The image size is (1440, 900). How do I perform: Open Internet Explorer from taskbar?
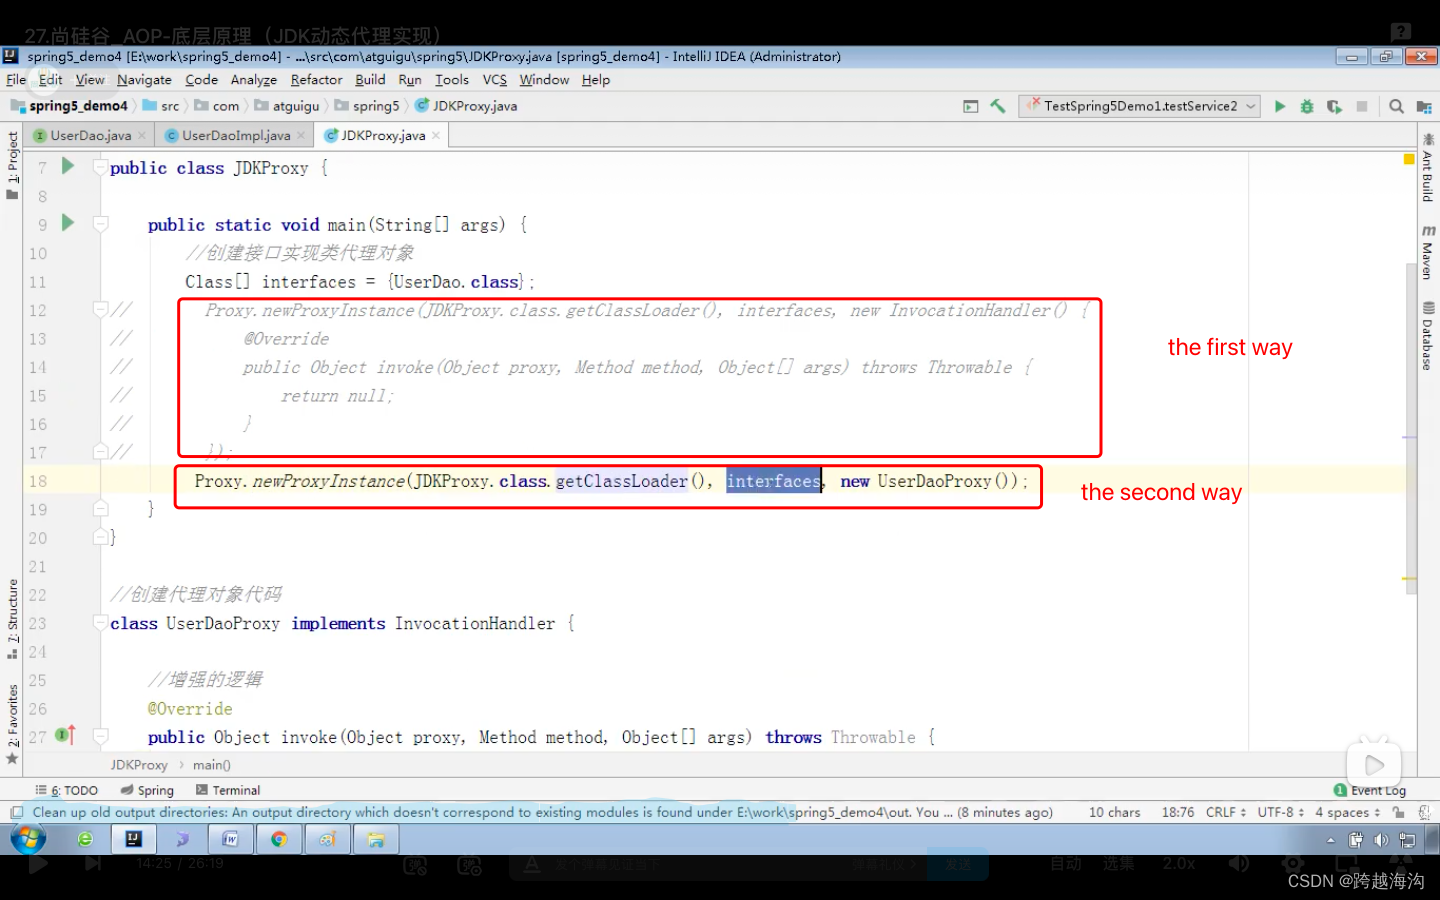pyautogui.click(x=85, y=839)
